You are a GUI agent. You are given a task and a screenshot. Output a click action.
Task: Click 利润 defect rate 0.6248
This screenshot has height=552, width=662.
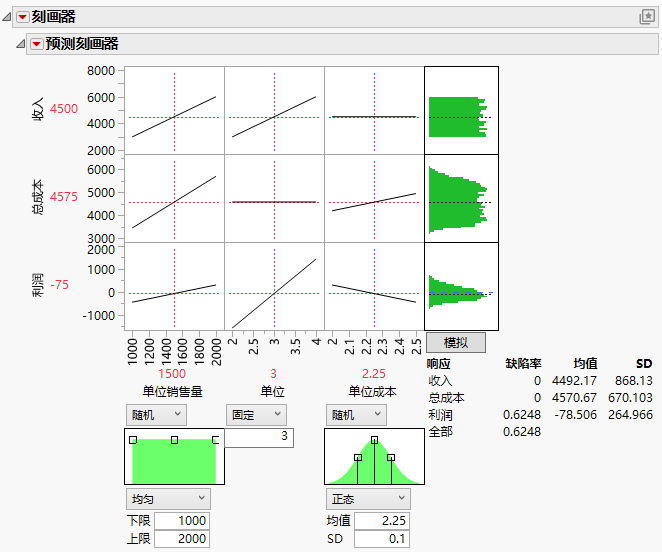pyautogui.click(x=522, y=415)
